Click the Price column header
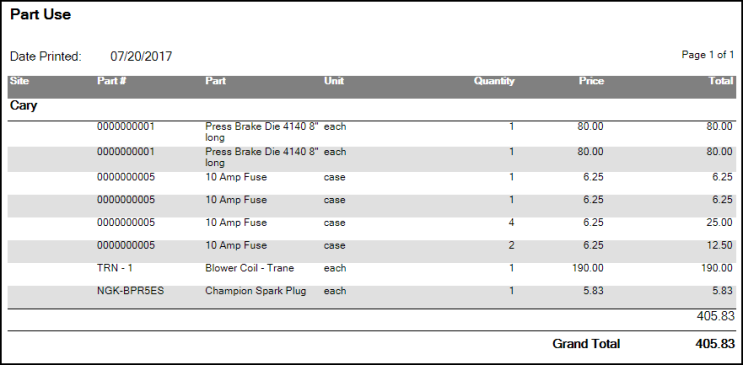 [591, 81]
